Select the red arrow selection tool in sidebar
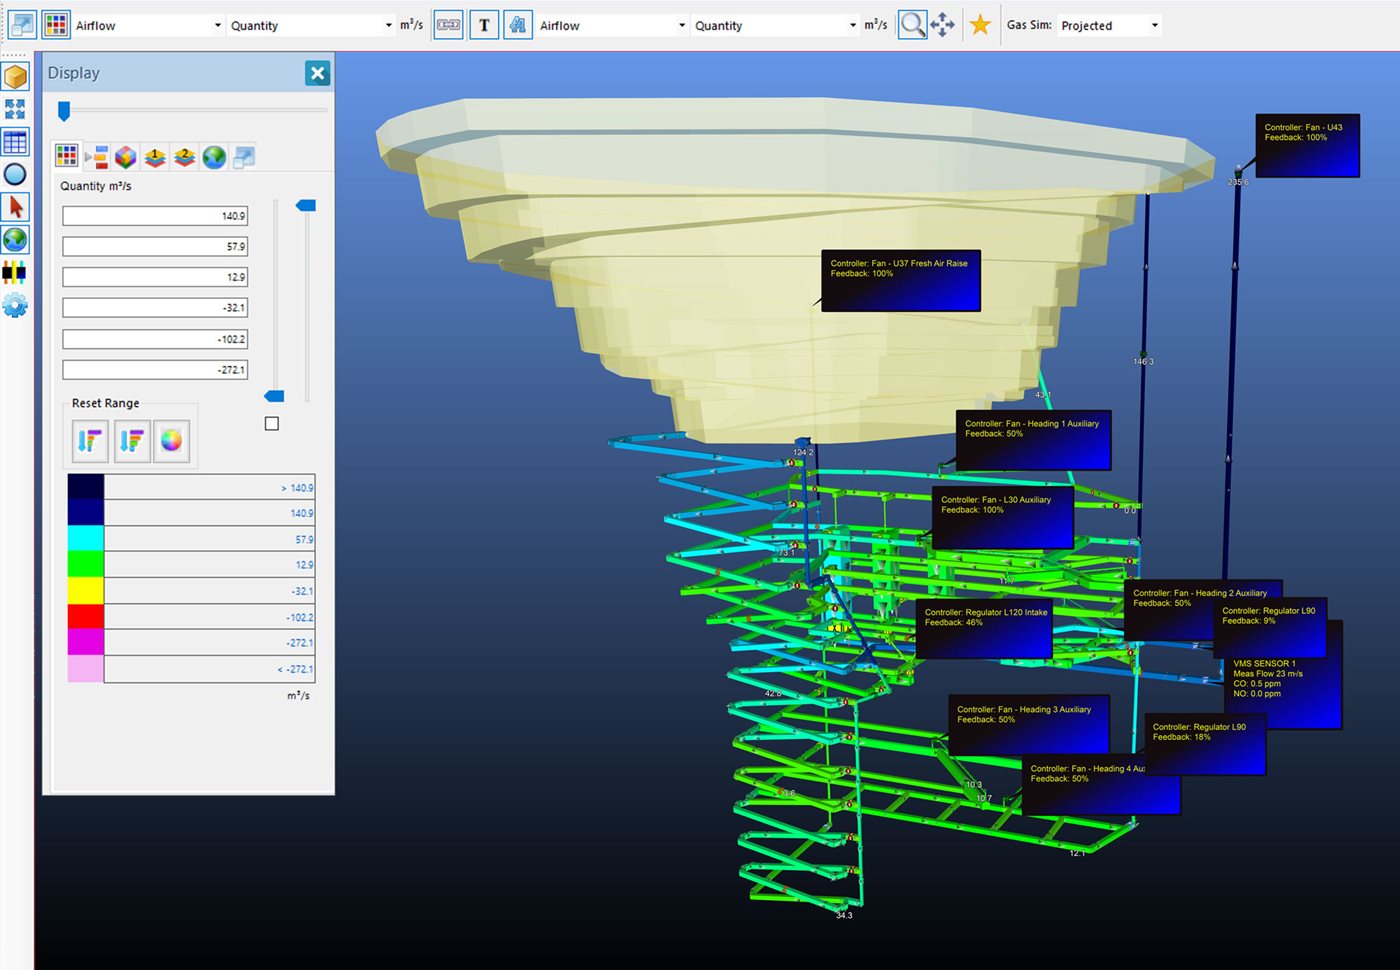Screen dimensions: 1400x970 [x=15, y=205]
